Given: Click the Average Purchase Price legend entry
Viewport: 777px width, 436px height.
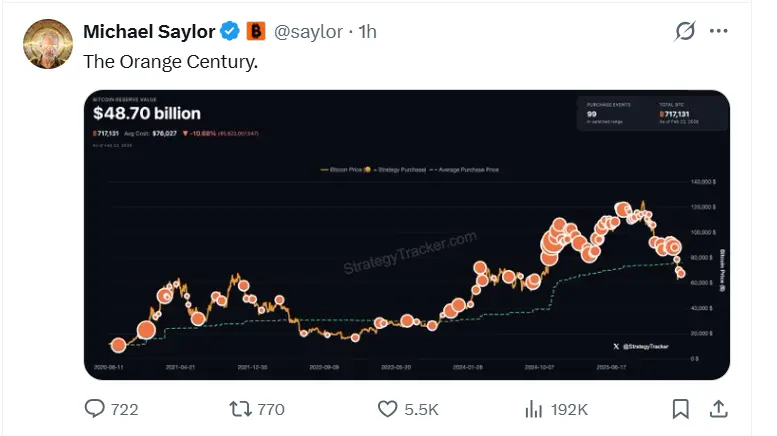Looking at the screenshot, I should [468, 170].
